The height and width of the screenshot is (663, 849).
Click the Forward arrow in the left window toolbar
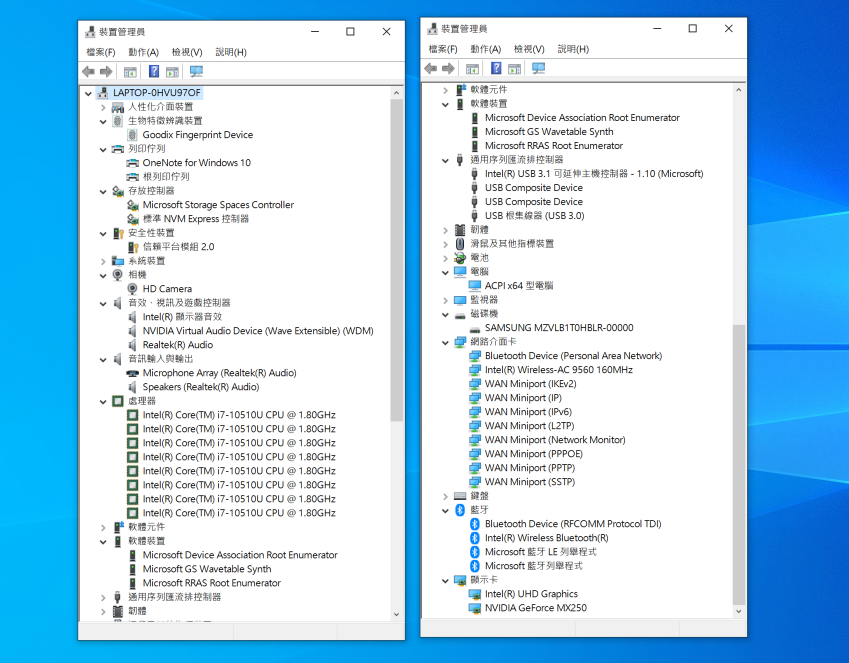point(106,72)
